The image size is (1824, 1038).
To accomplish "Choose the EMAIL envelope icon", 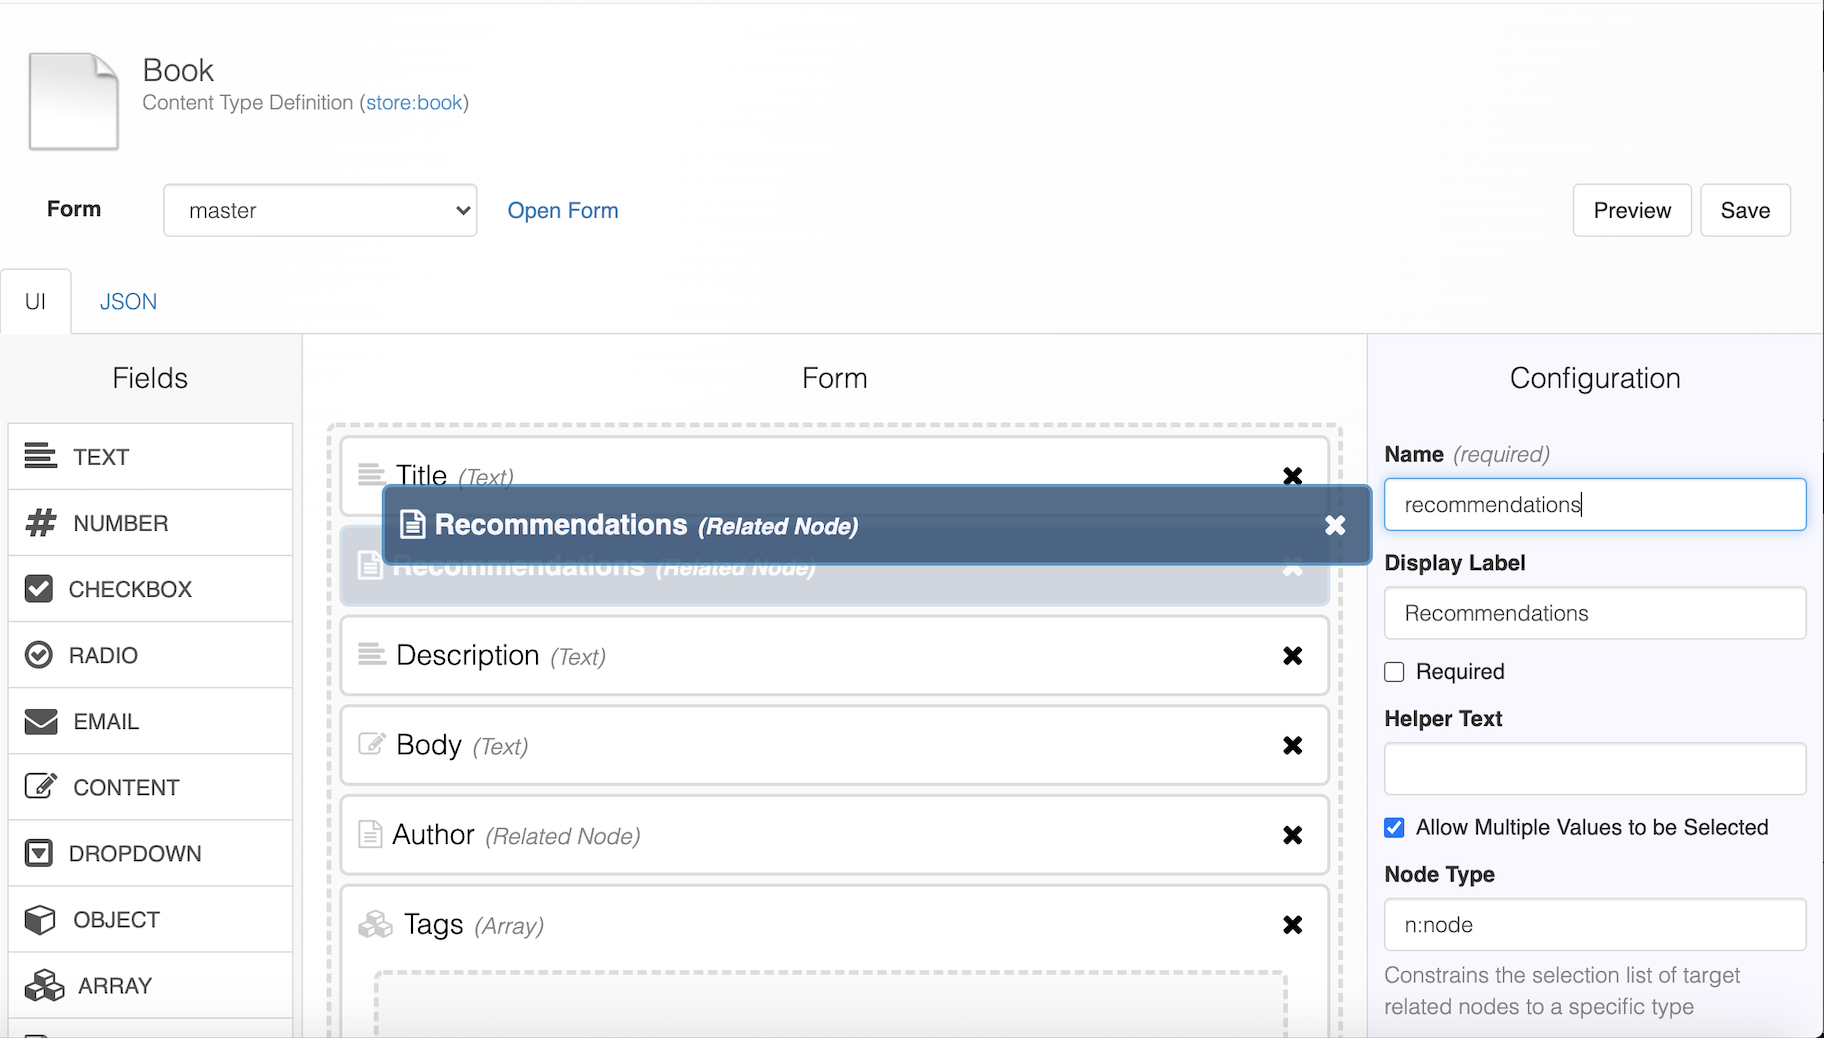I will point(40,721).
